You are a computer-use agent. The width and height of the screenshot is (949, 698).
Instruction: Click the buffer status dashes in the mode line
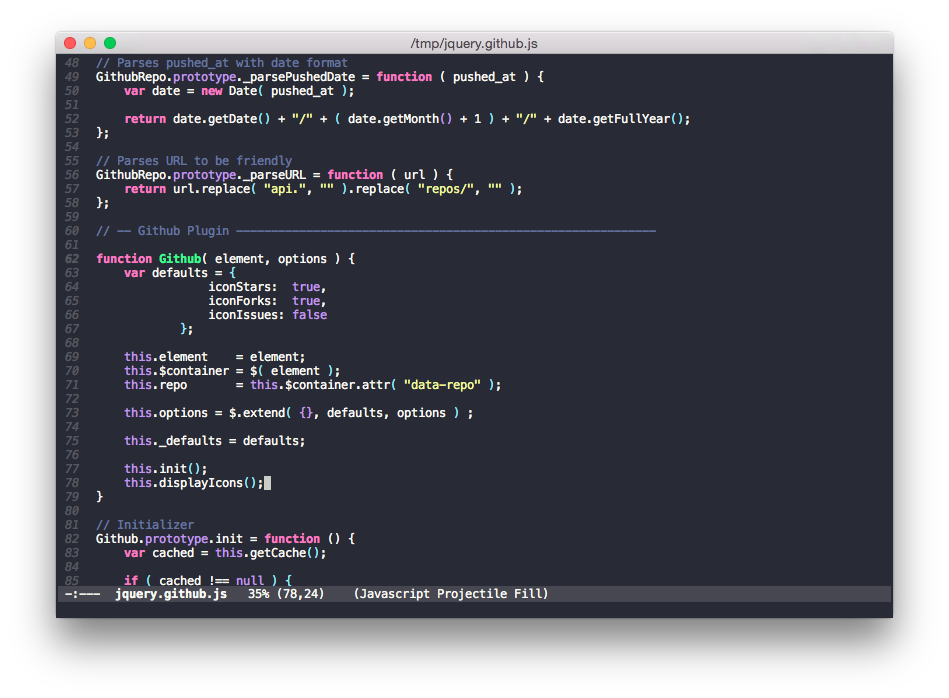[82, 594]
